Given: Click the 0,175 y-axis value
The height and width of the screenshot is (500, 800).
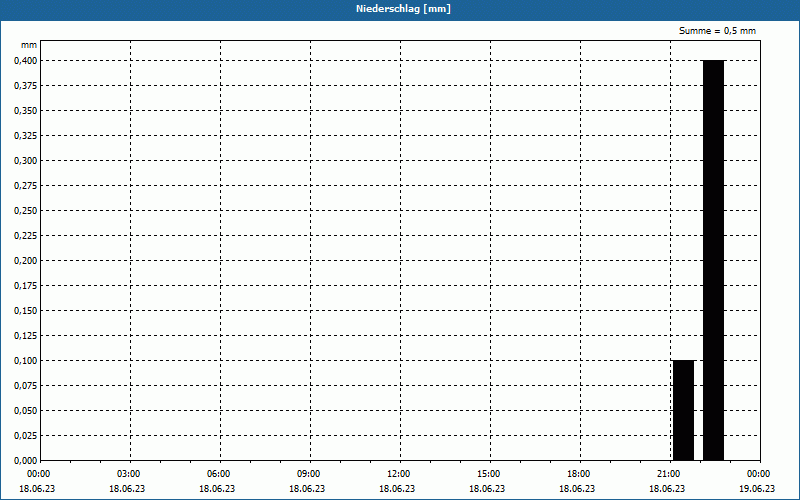Looking at the screenshot, I should point(26,286).
